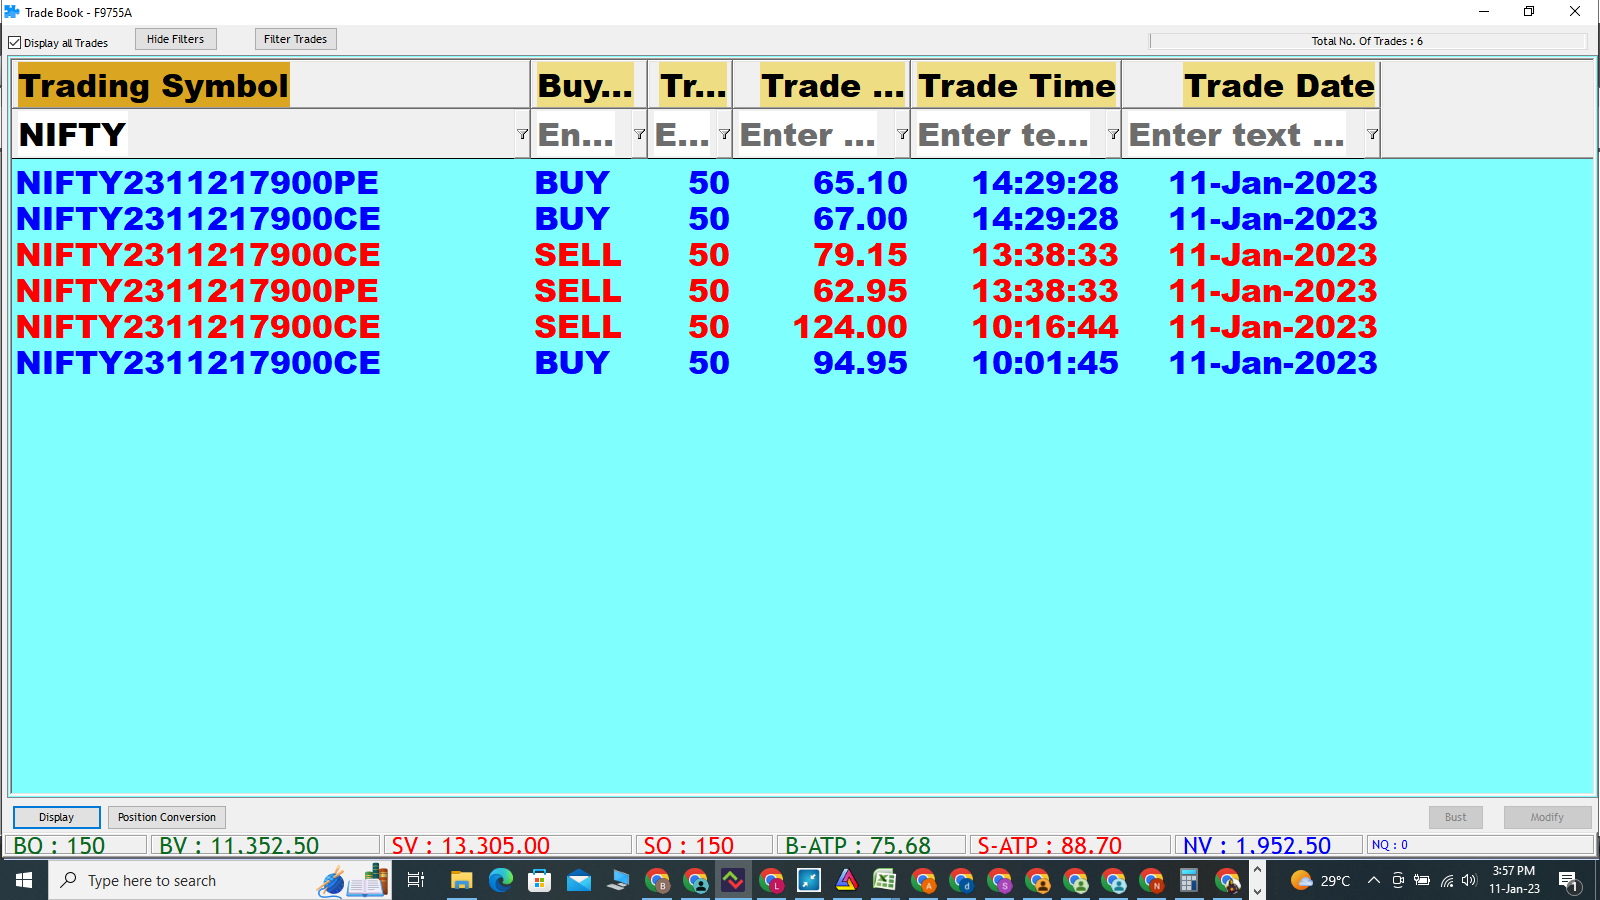Click the taskbar clock showing 3:57 PM
Image resolution: width=1600 pixels, height=900 pixels.
pos(1514,880)
